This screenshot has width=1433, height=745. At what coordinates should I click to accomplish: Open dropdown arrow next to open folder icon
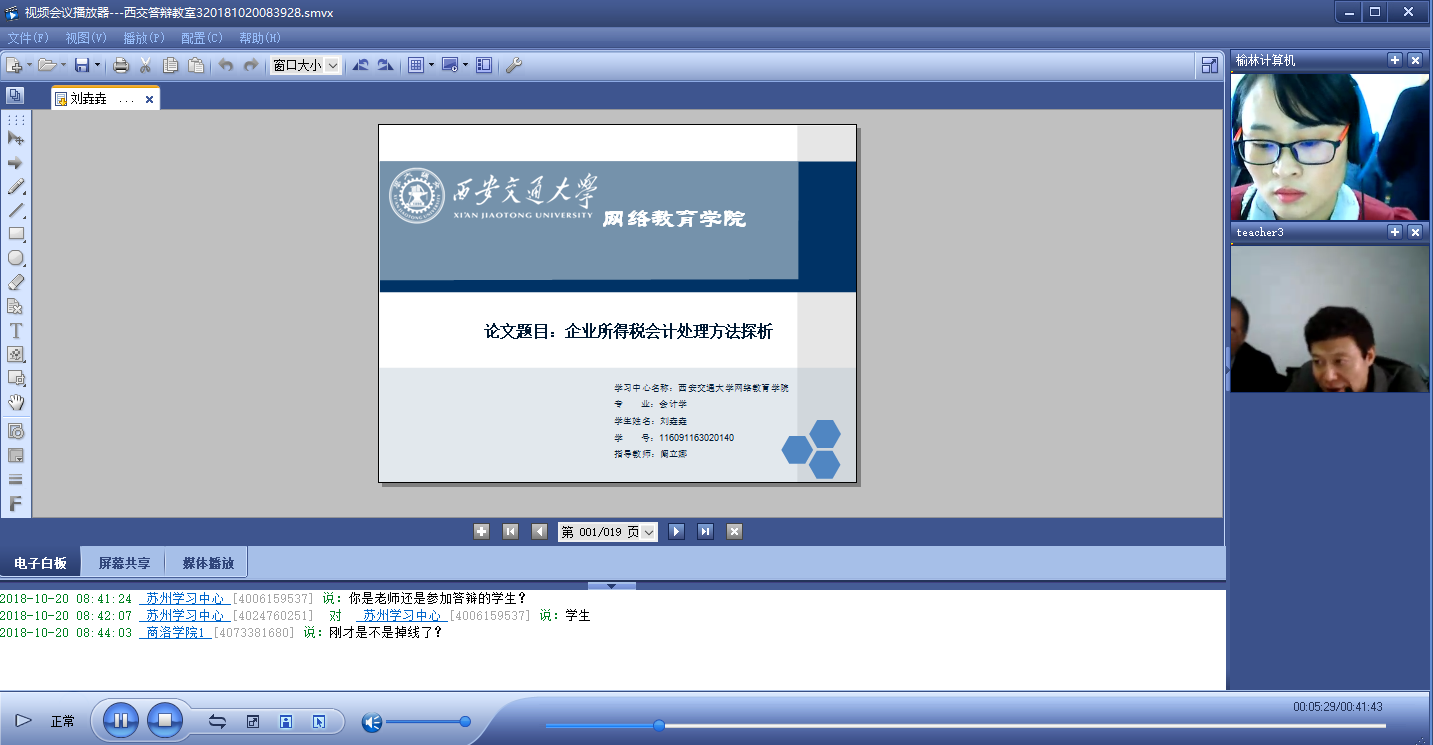pyautogui.click(x=63, y=65)
